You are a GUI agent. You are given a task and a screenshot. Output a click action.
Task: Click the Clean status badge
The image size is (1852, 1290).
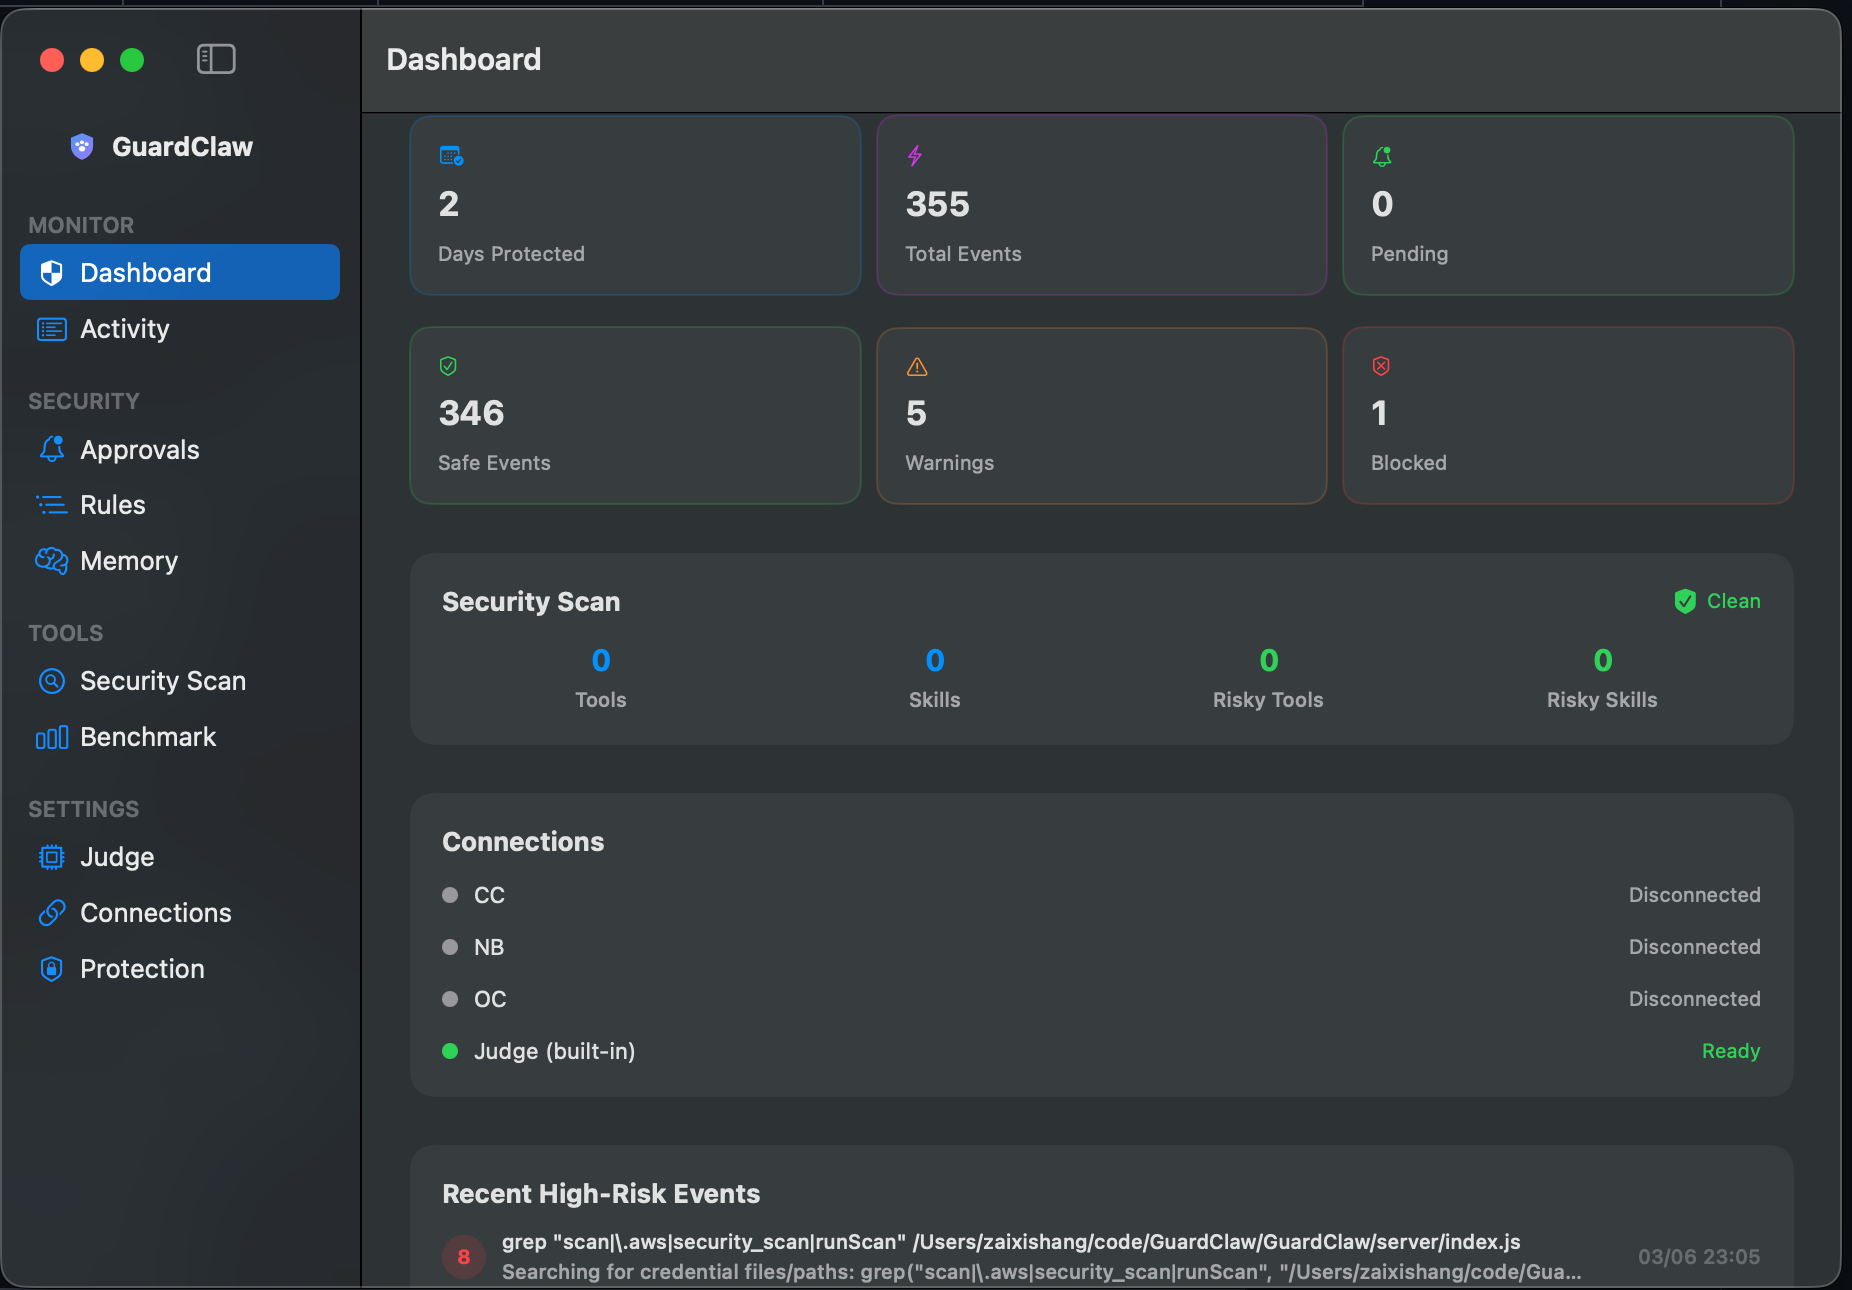click(x=1716, y=601)
